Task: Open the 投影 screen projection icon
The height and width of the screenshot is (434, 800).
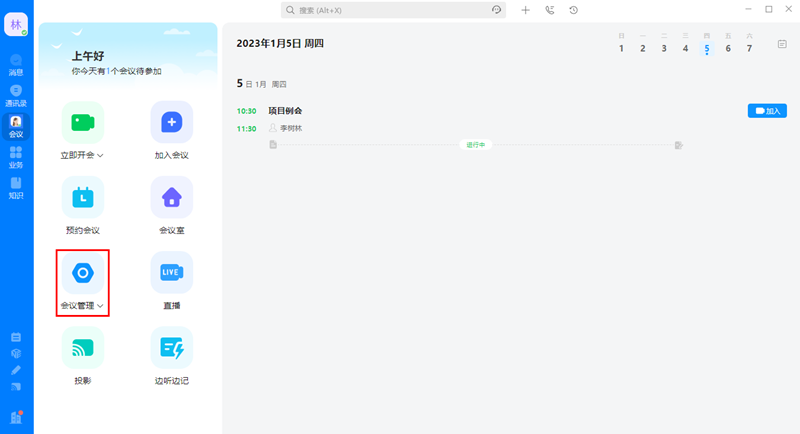Action: (x=83, y=348)
